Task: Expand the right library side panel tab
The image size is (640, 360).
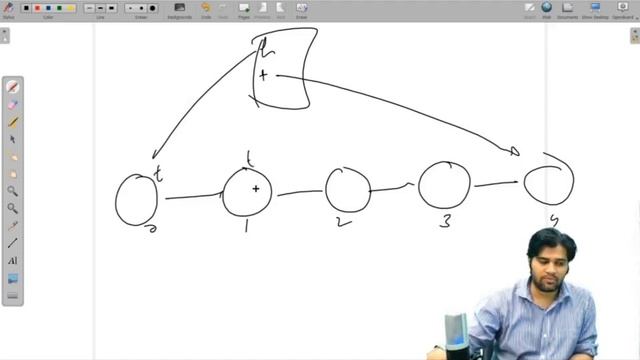Action: (635, 36)
